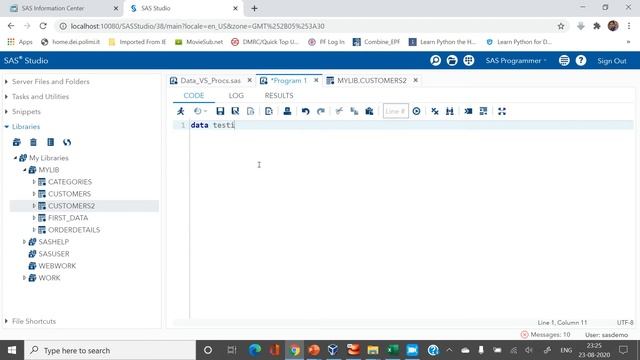This screenshot has height=360, width=640.
Task: Clear all code with the X icon
Action: click(x=435, y=111)
